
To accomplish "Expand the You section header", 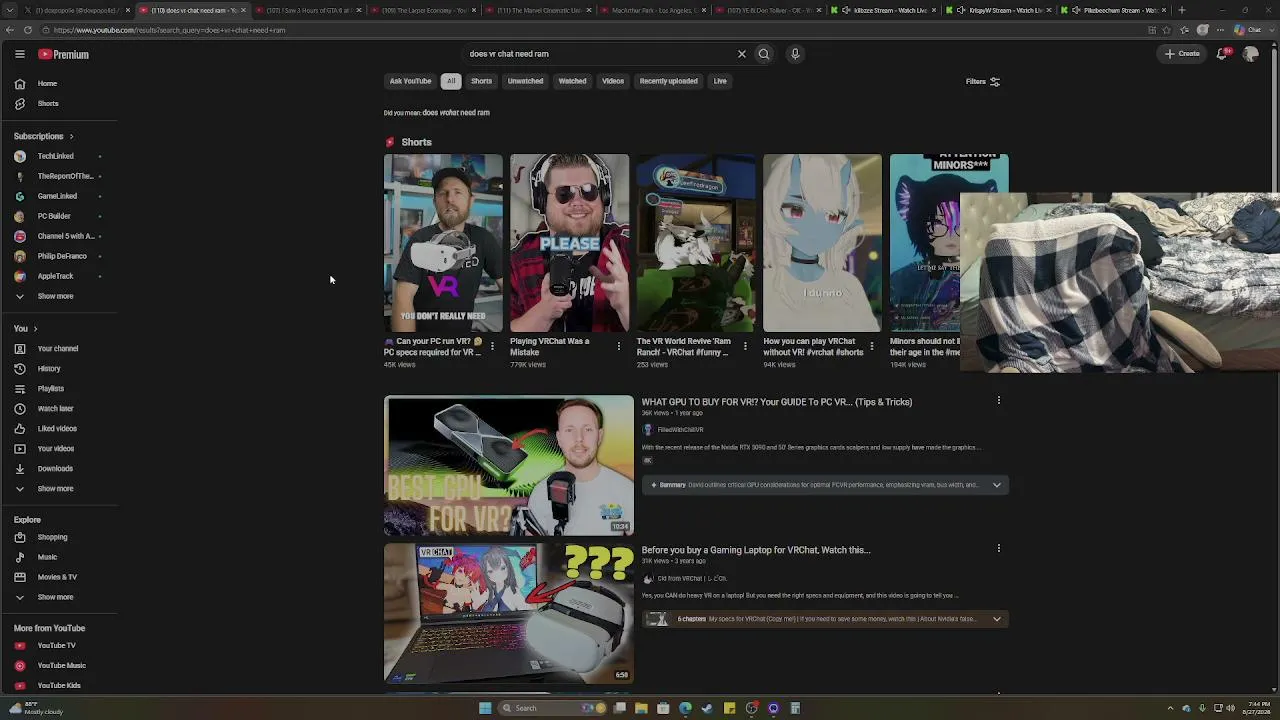I will [x=25, y=329].
